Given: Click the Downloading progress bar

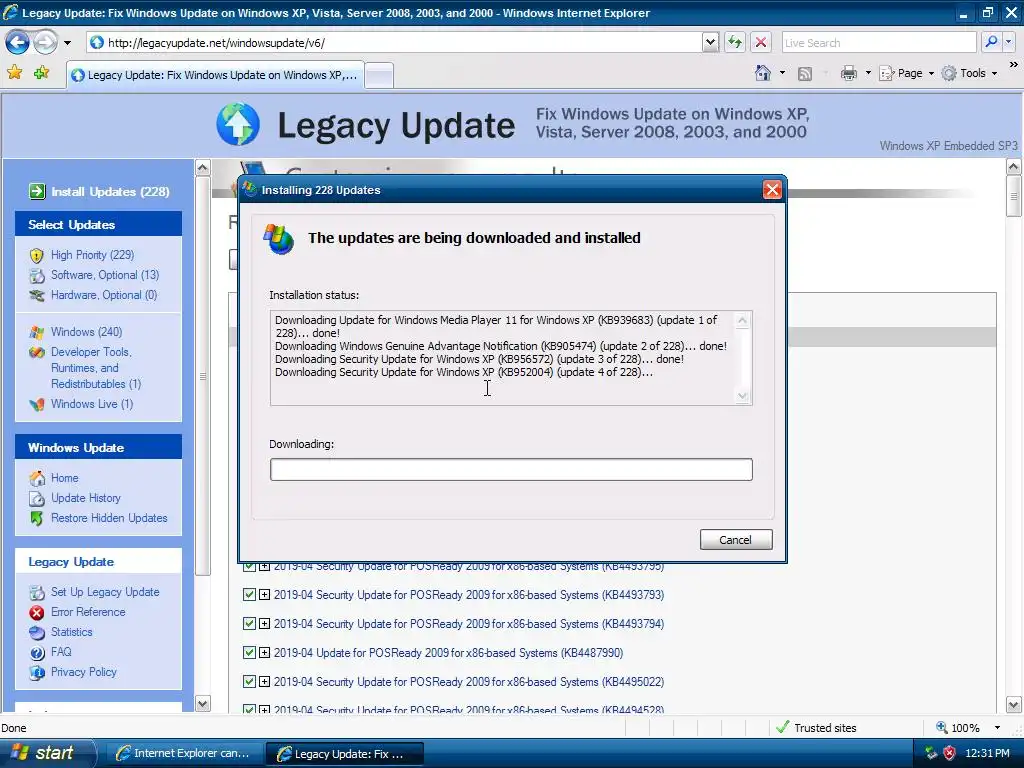Looking at the screenshot, I should pyautogui.click(x=511, y=470).
